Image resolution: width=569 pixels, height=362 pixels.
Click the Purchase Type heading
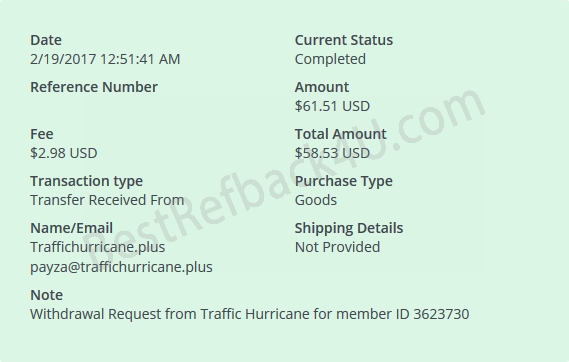point(344,181)
